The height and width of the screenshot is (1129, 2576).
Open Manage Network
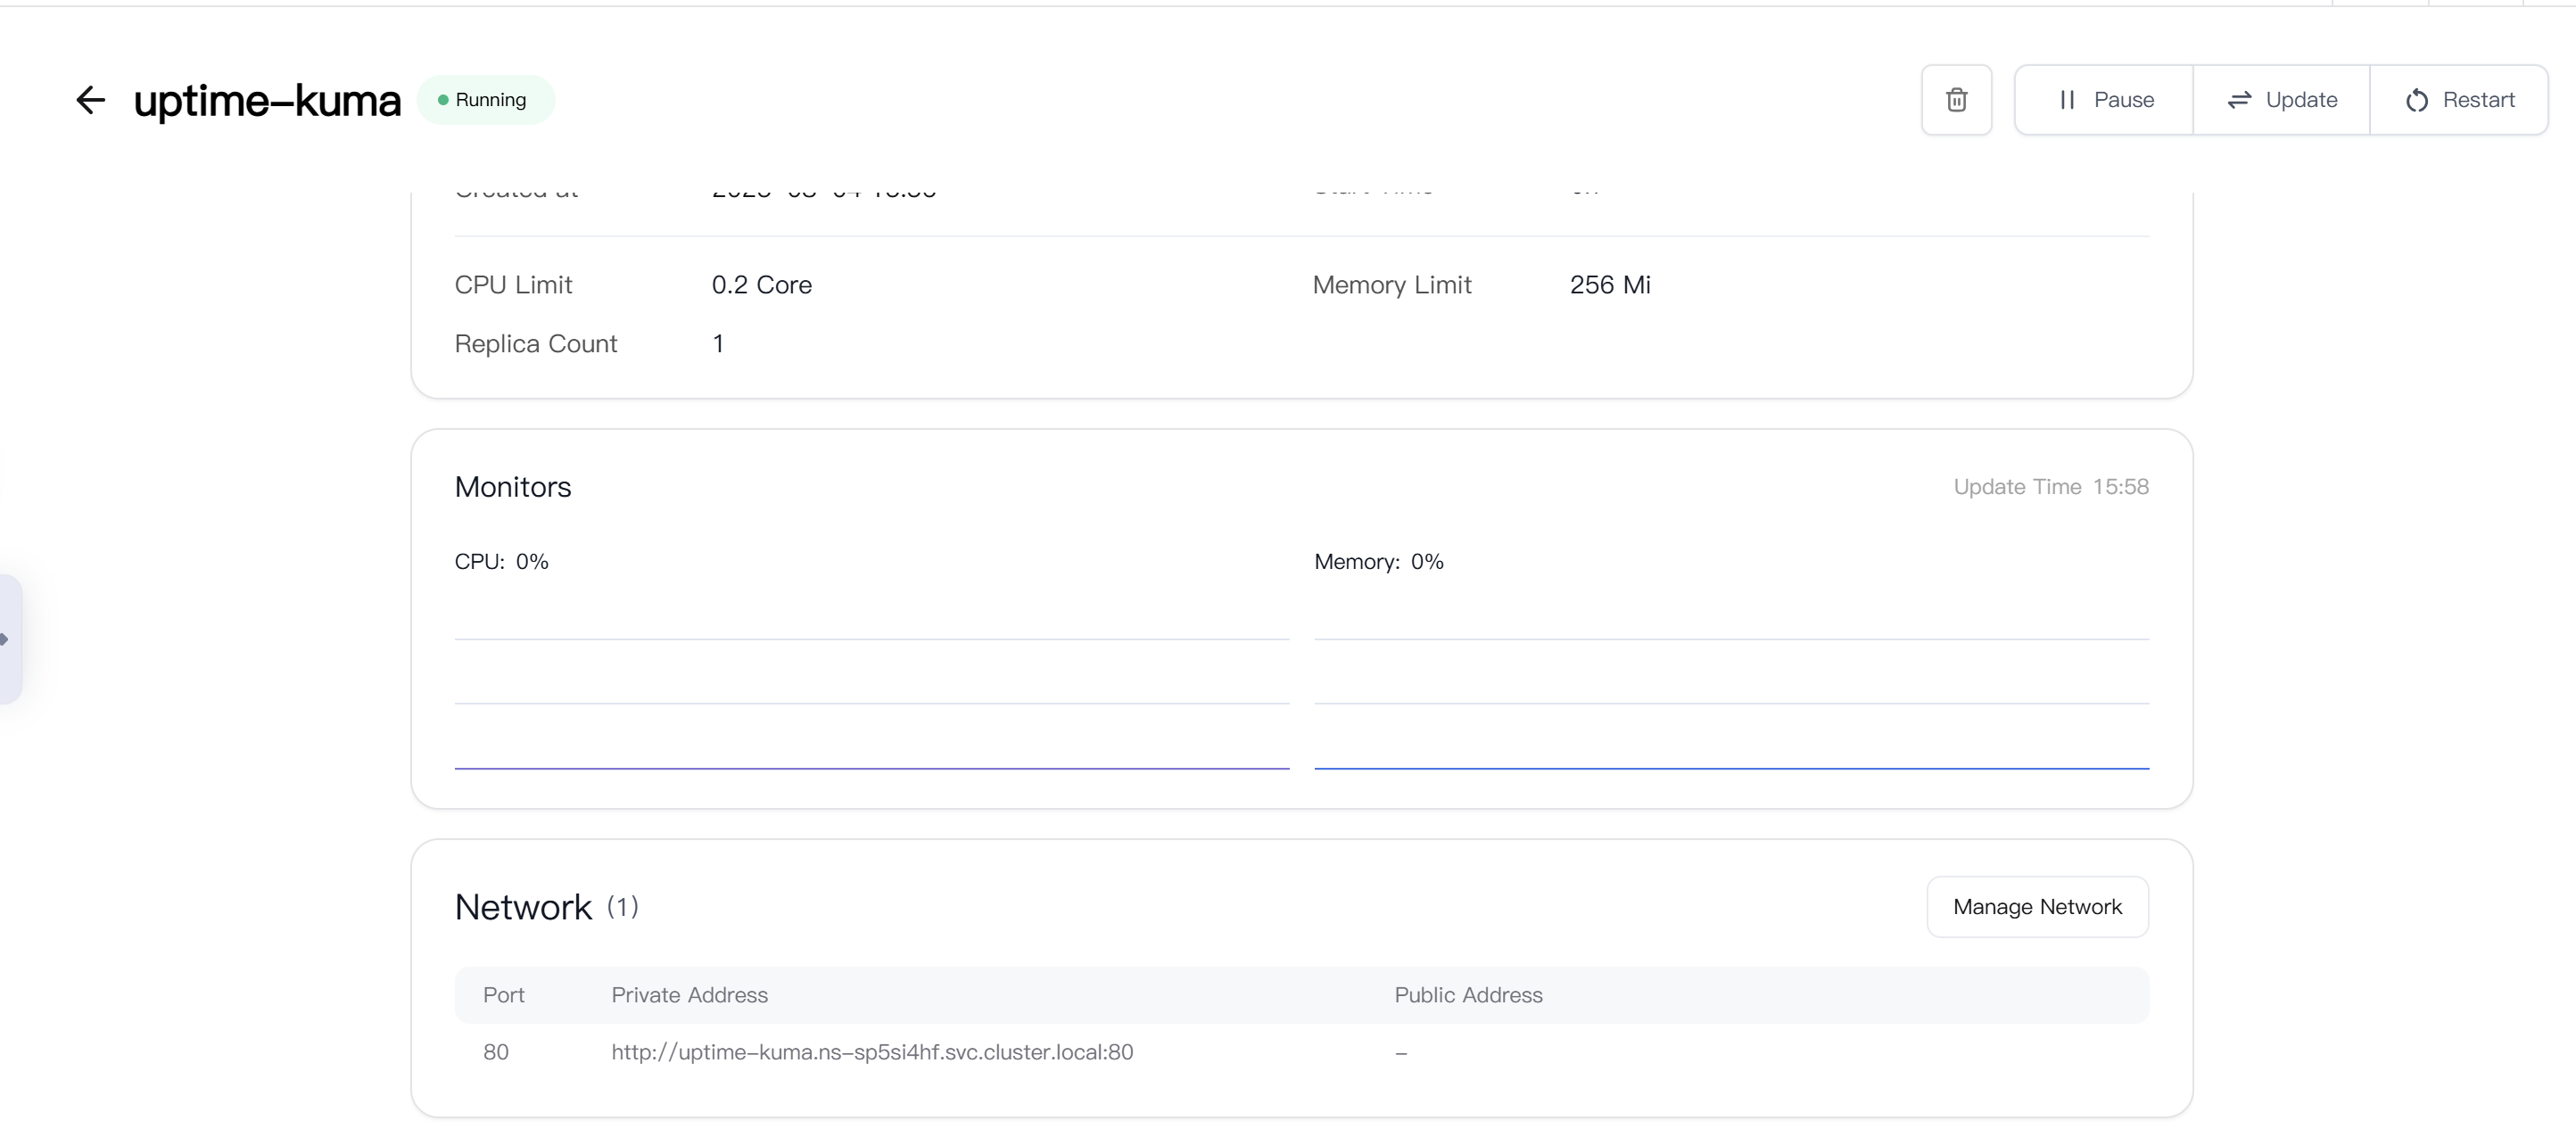pyautogui.click(x=2037, y=907)
